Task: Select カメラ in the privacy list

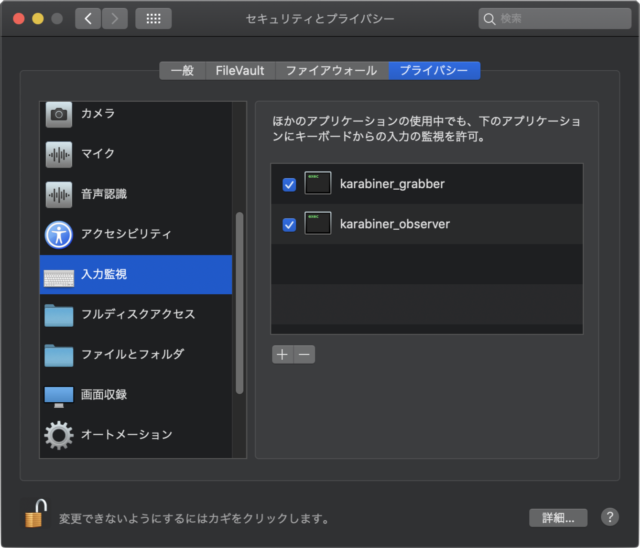Action: click(136, 114)
